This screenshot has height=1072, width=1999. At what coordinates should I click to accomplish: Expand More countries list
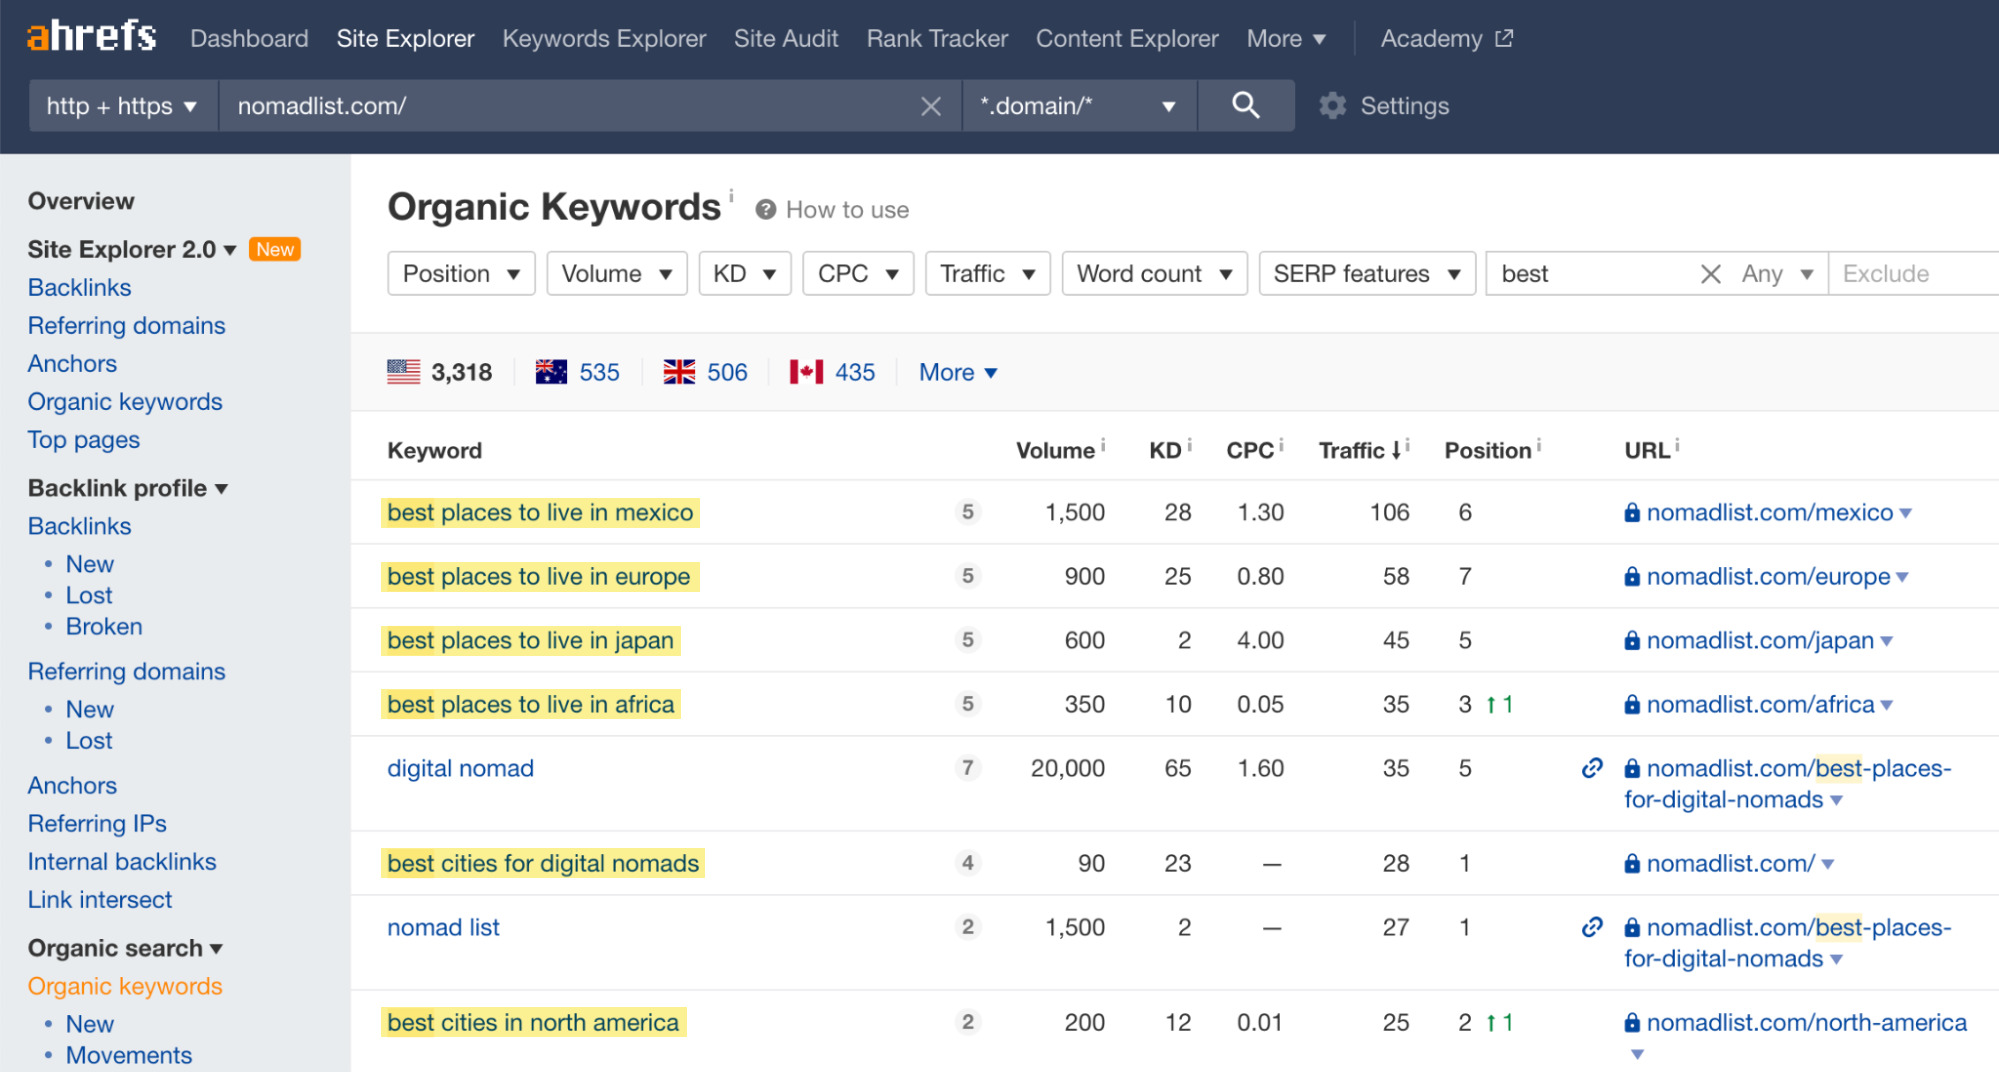957,372
